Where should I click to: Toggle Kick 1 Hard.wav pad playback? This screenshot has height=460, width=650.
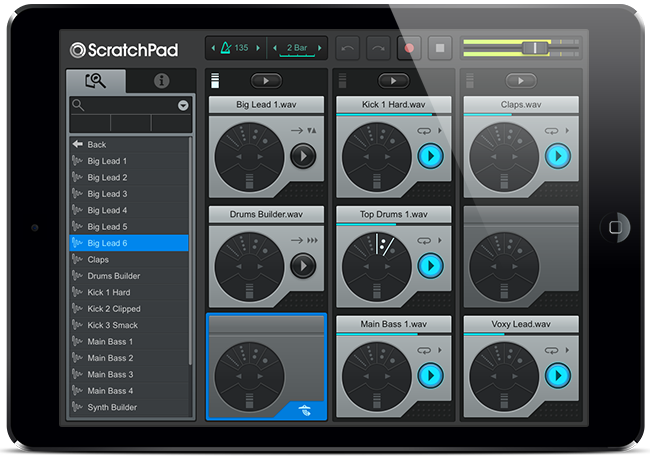[x=430, y=156]
